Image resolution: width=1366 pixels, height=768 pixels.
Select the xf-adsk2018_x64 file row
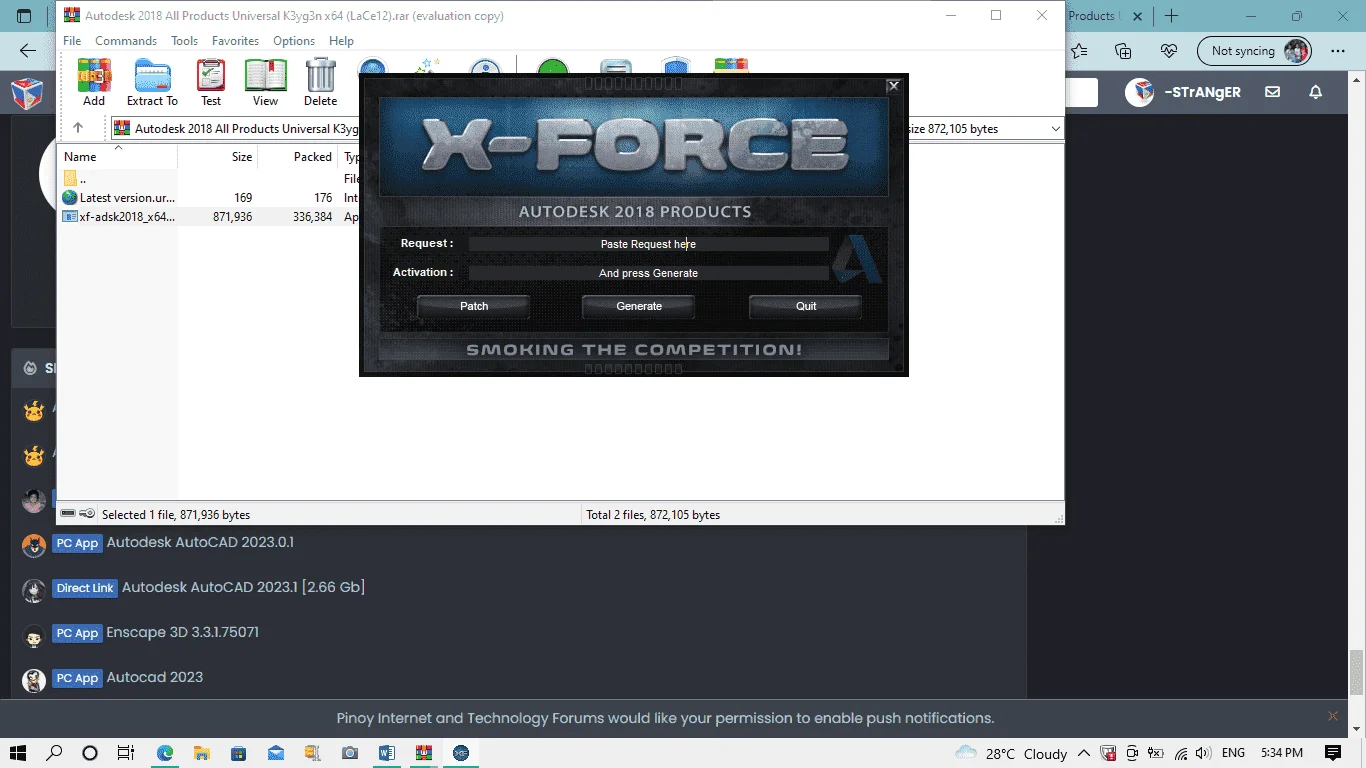click(x=210, y=216)
